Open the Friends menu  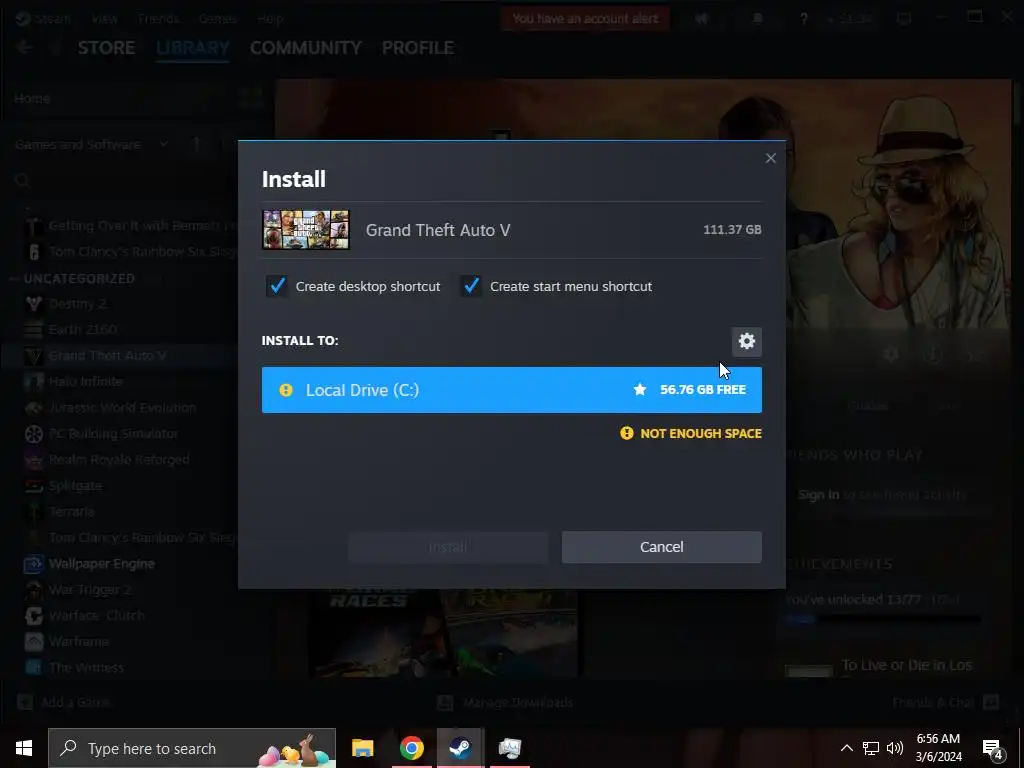[x=158, y=18]
